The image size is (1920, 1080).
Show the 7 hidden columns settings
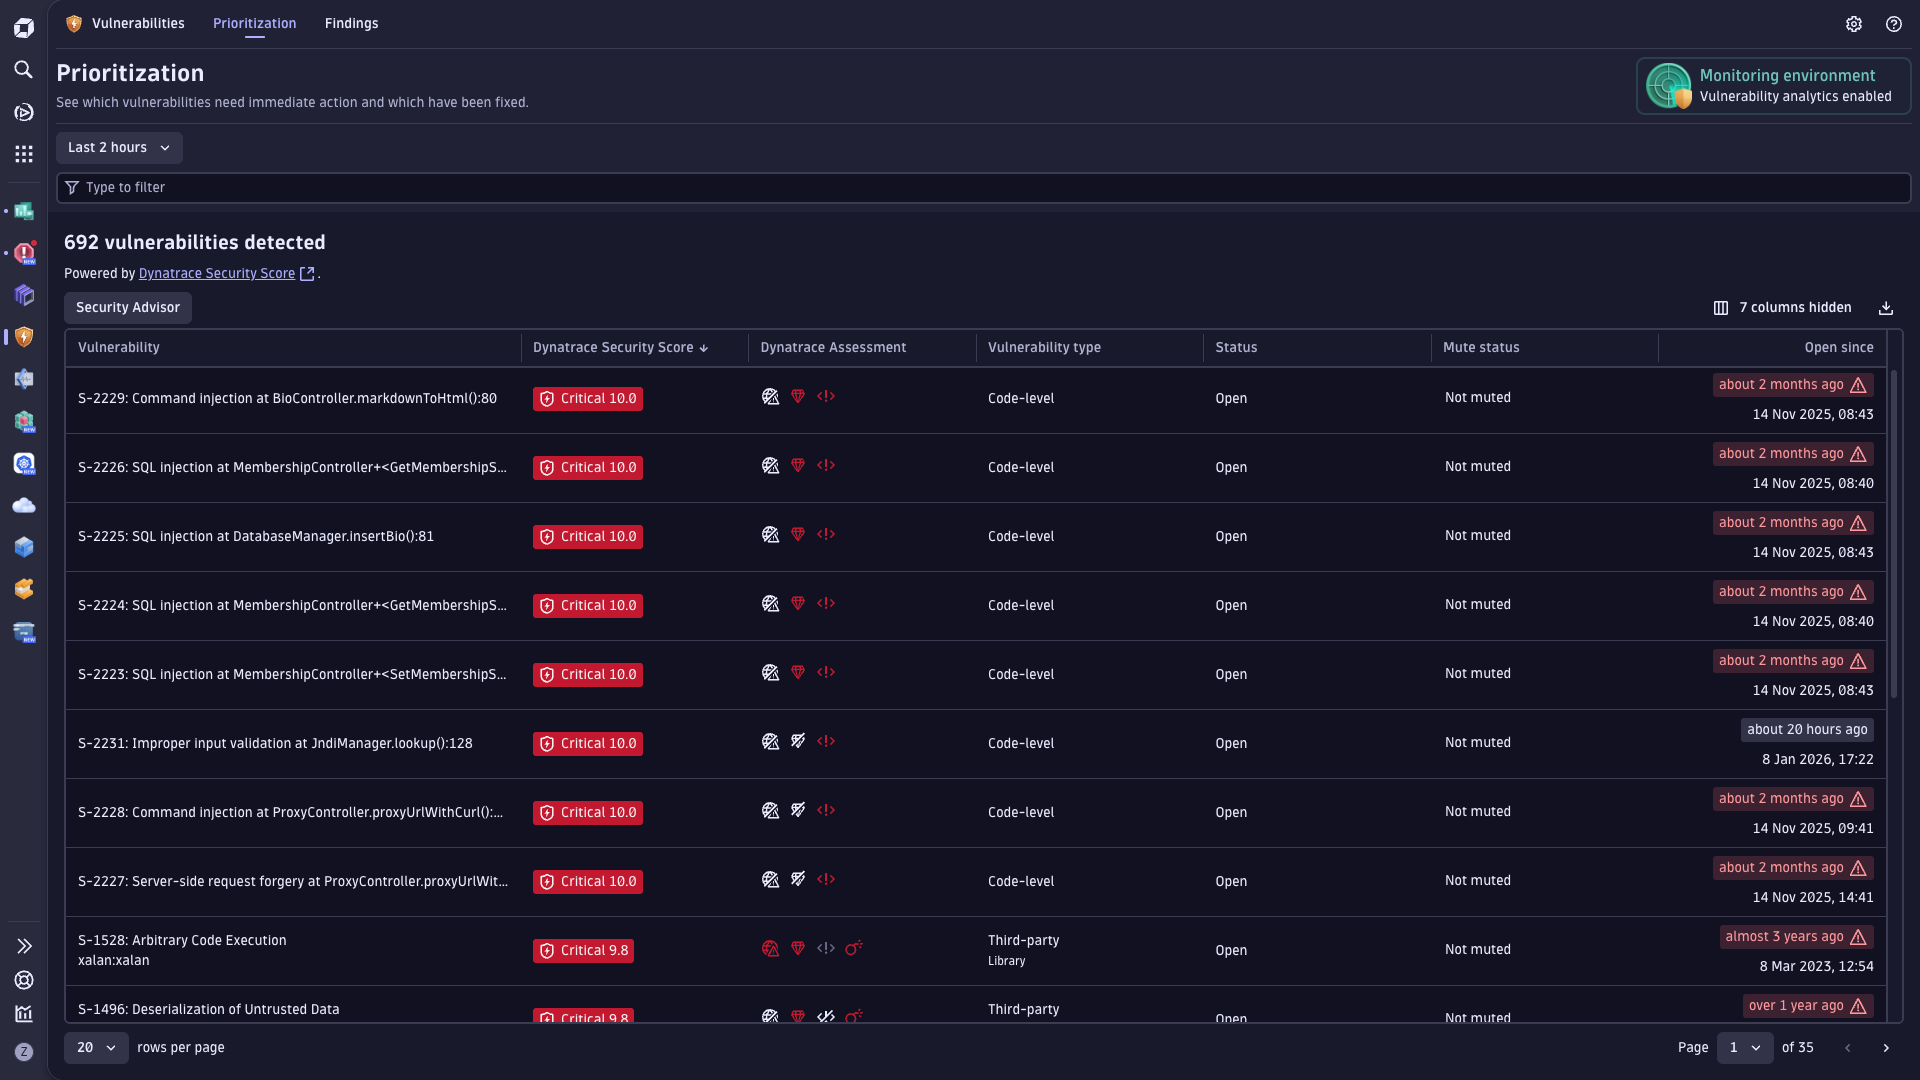[x=1783, y=308]
